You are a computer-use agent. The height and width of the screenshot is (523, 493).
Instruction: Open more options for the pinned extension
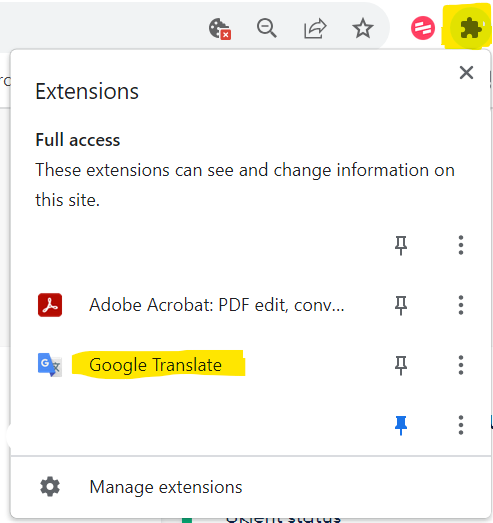pos(461,425)
